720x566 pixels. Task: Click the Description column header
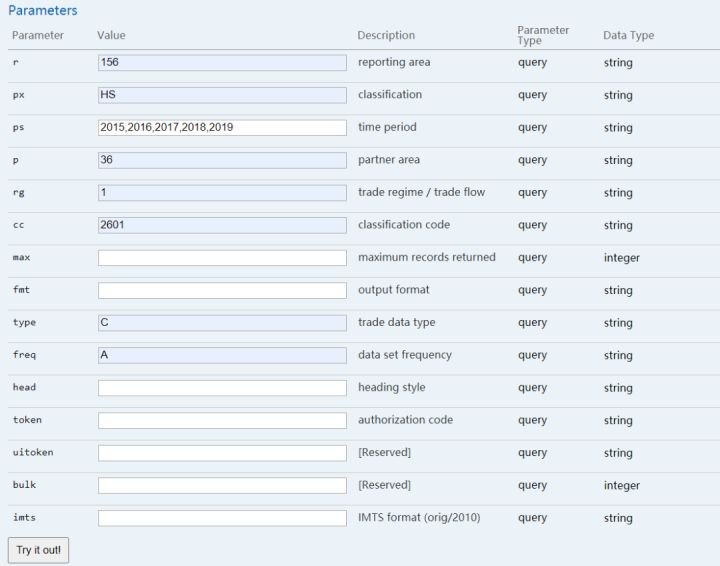386,35
